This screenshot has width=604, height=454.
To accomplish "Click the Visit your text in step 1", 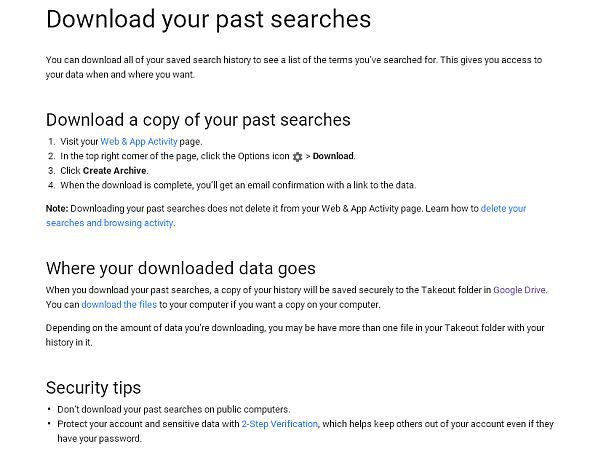I will click(79, 142).
